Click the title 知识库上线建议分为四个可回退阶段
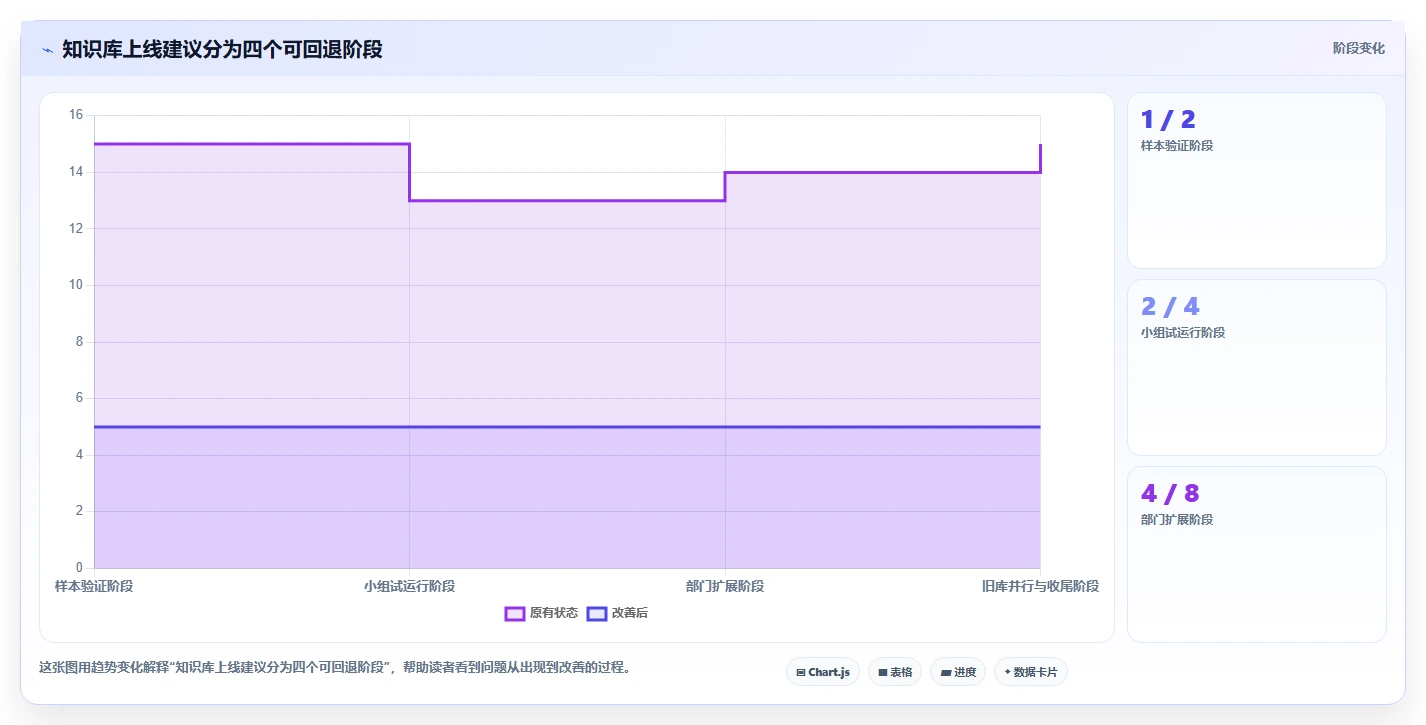The height and width of the screenshot is (725, 1426). pyautogui.click(x=222, y=49)
